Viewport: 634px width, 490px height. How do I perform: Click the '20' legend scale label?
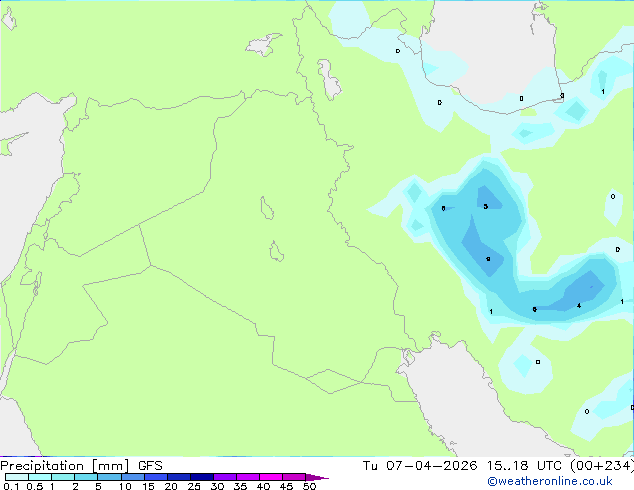click(171, 486)
